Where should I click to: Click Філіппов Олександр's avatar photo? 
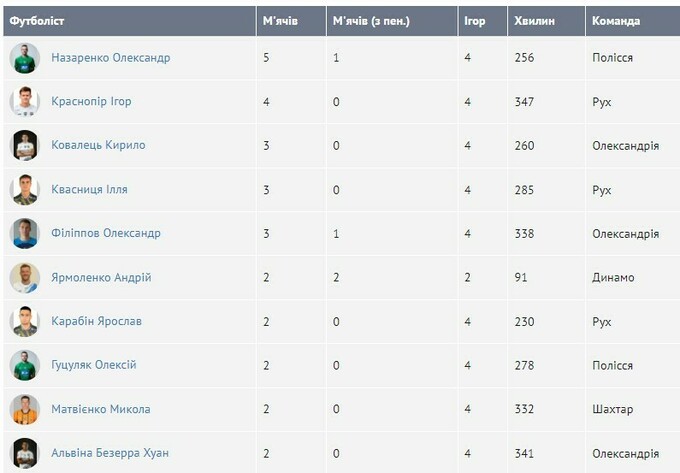click(x=24, y=234)
